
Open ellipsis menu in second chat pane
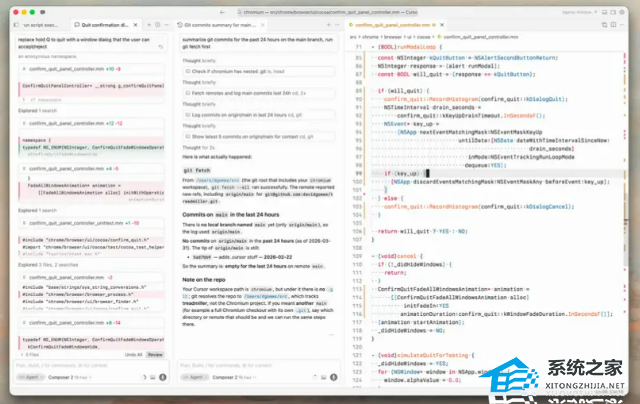click(x=337, y=25)
